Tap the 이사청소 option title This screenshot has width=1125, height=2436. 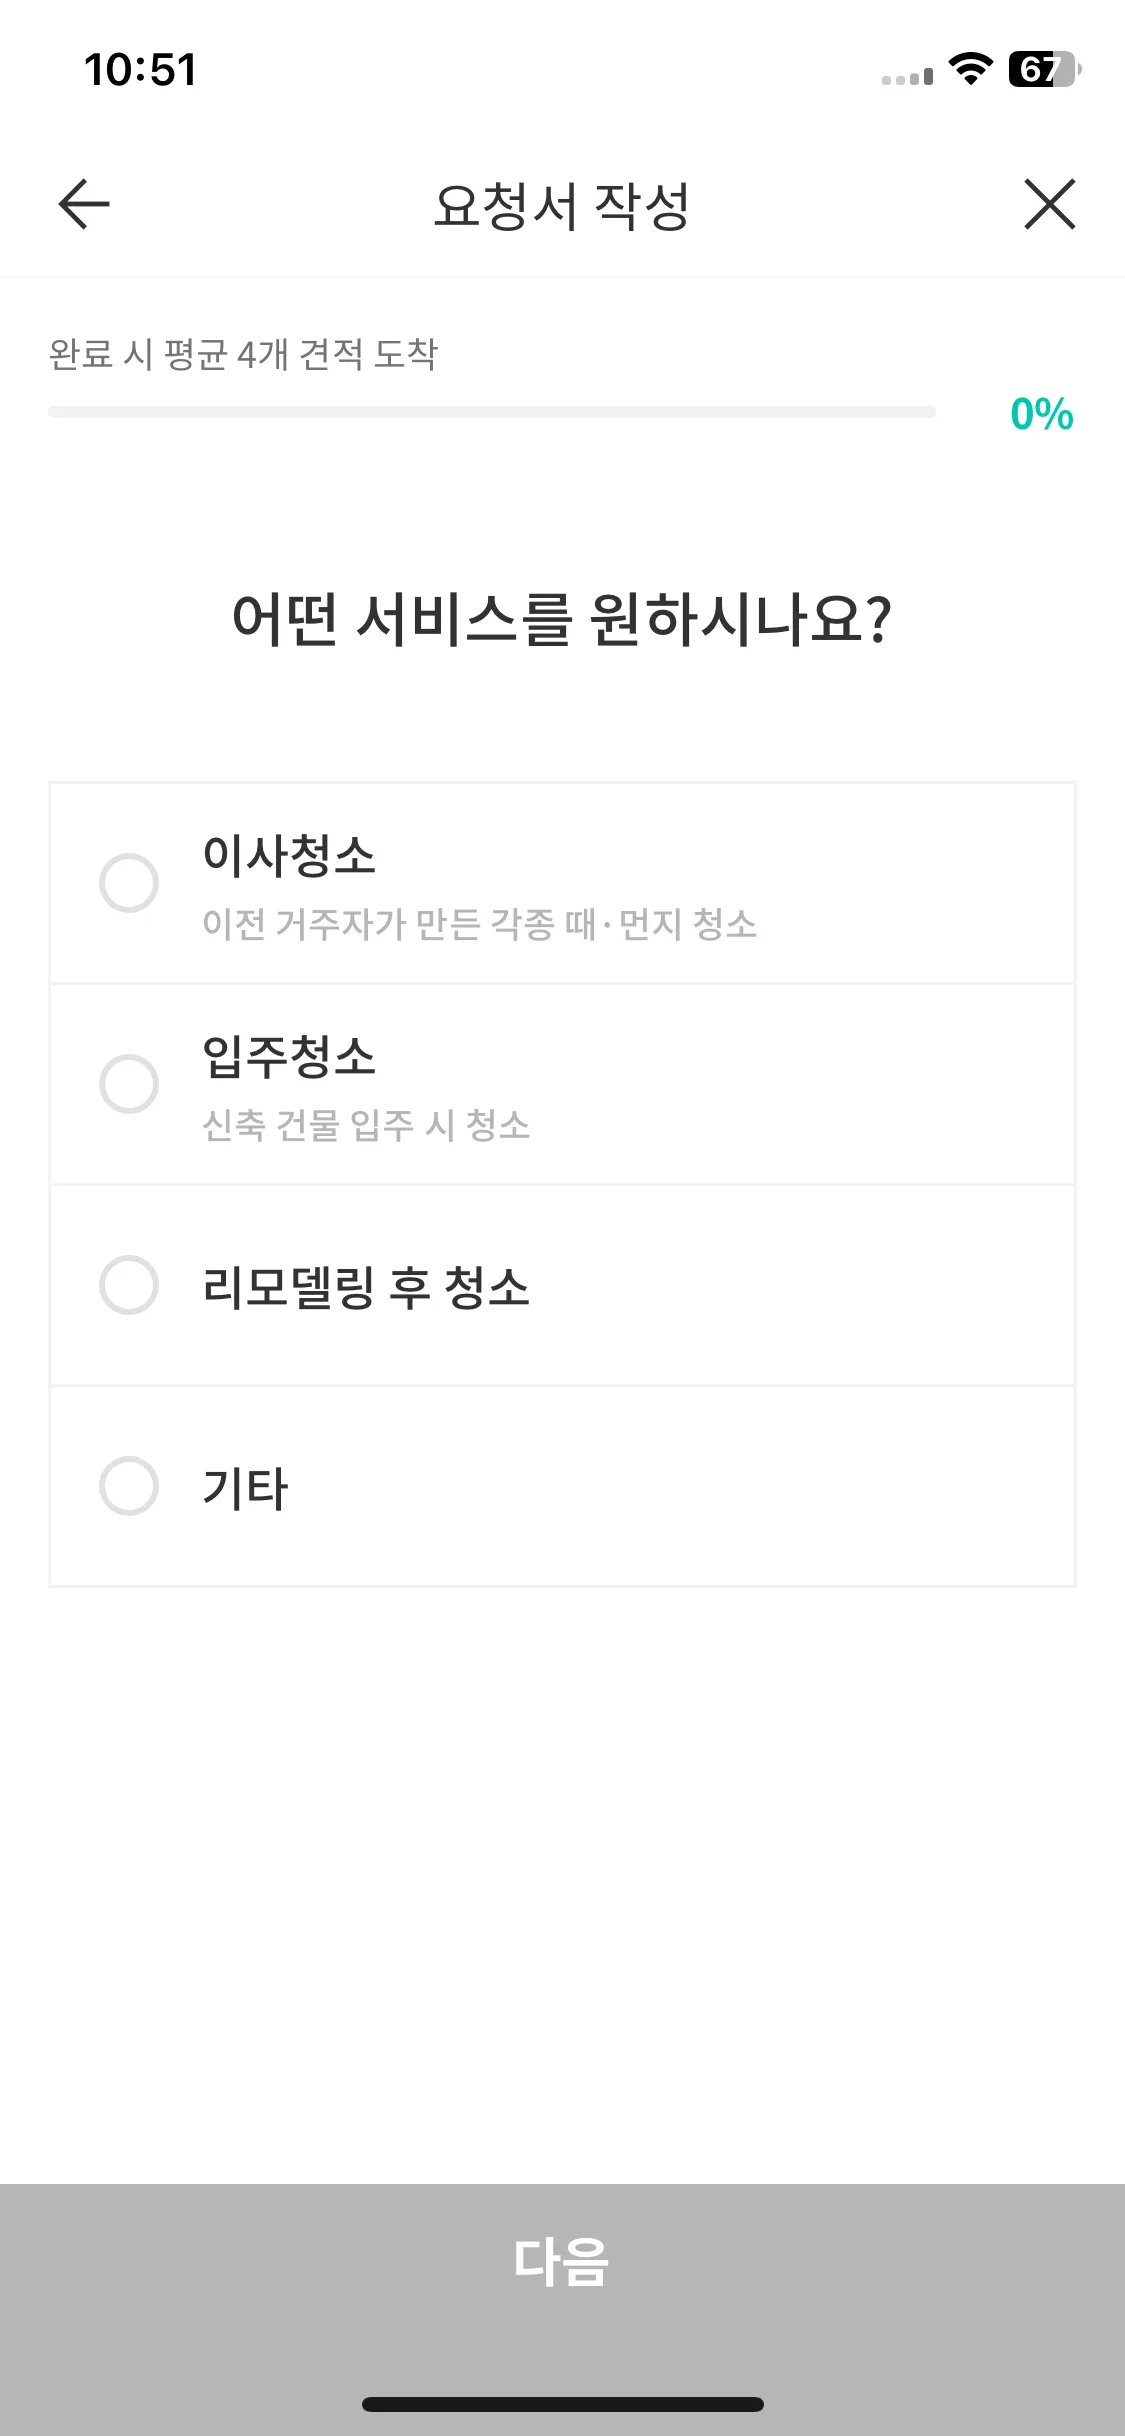pyautogui.click(x=289, y=856)
